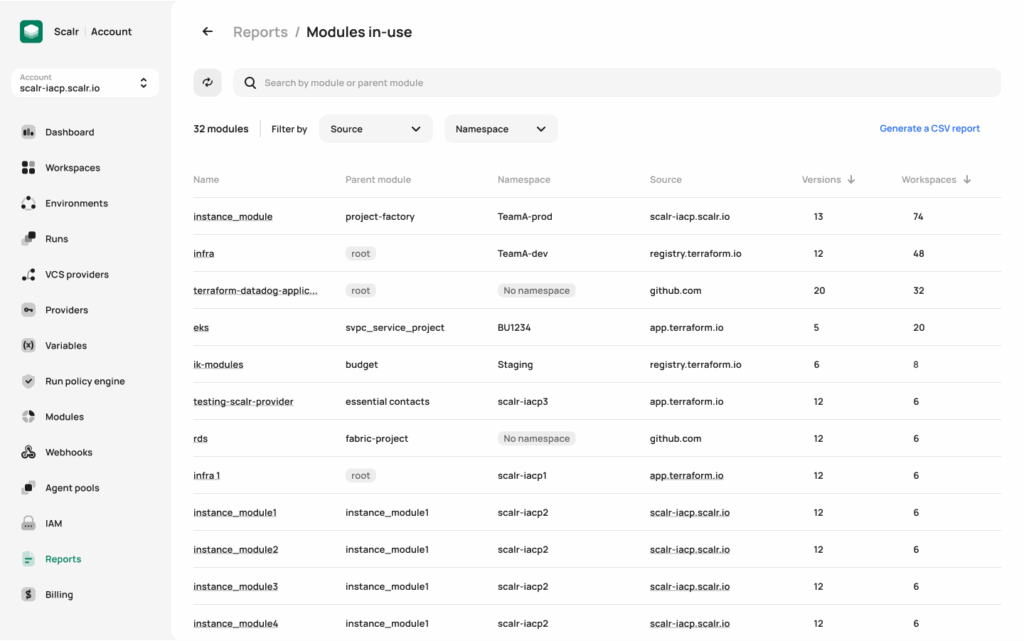
Task: Click Generate a CSV report link
Action: 929,129
